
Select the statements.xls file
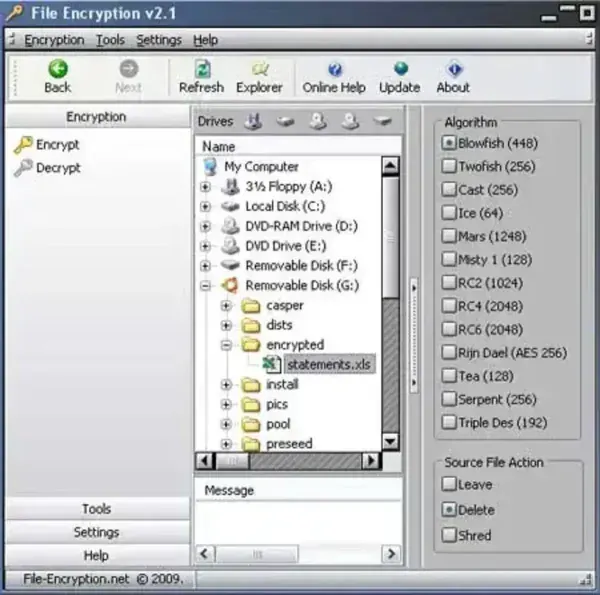[329, 364]
